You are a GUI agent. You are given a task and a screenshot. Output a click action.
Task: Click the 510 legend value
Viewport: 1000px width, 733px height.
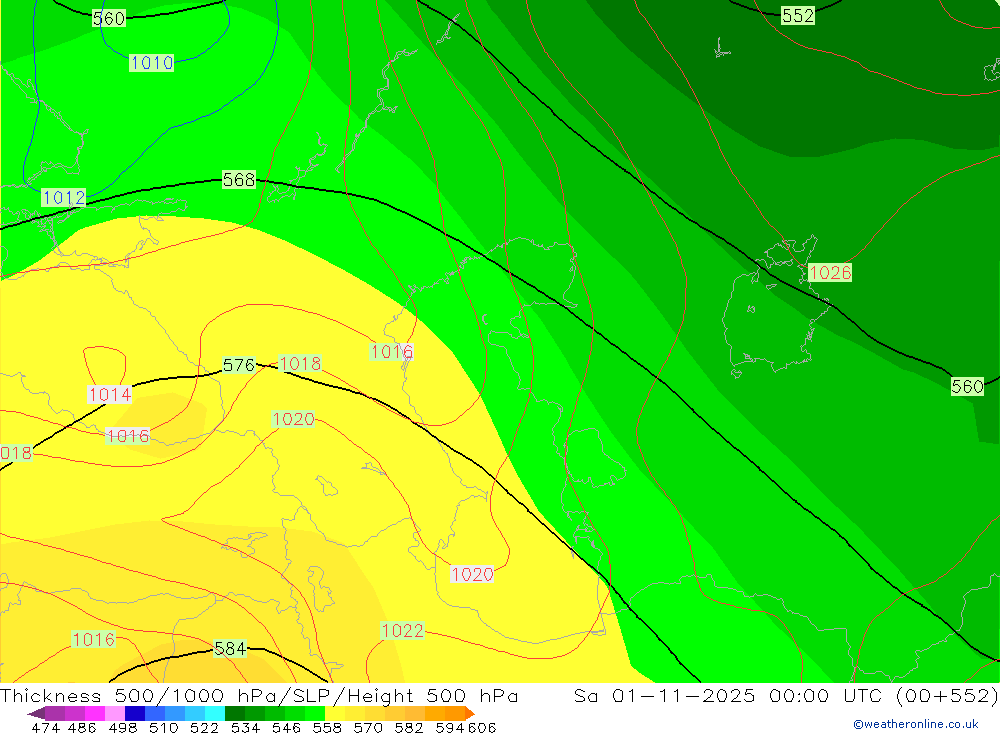(164, 727)
